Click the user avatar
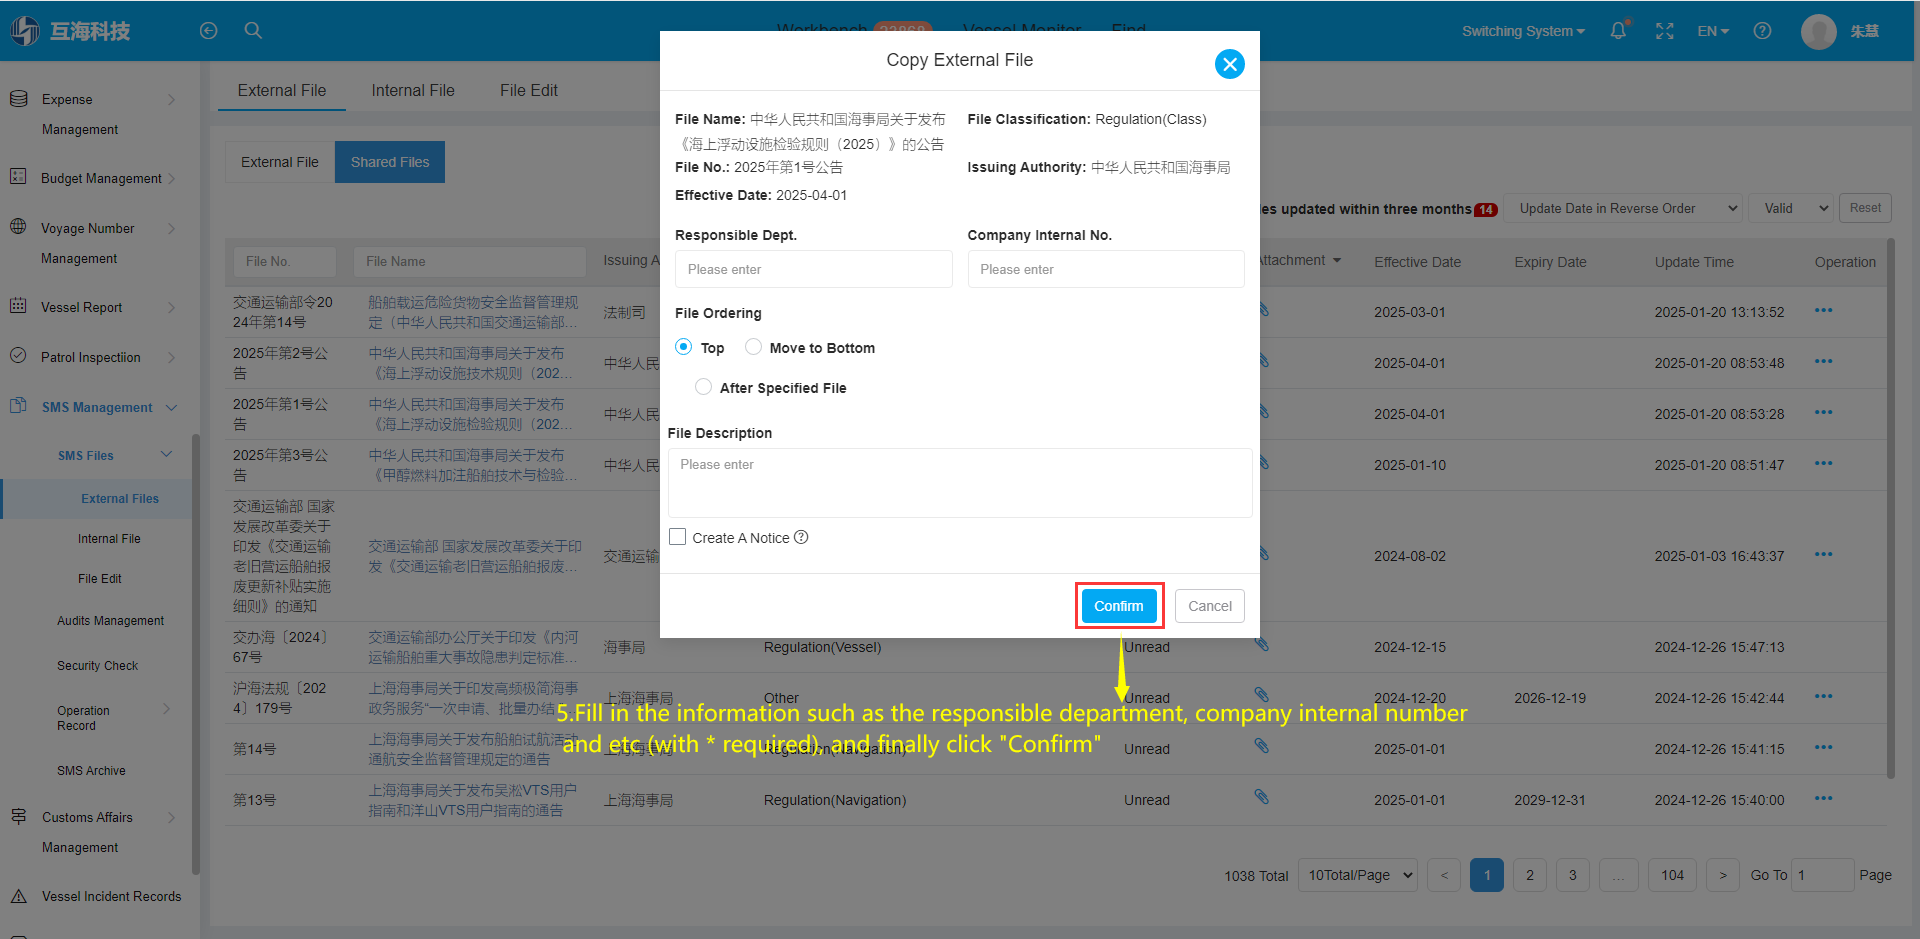This screenshot has width=1920, height=939. coord(1818,31)
